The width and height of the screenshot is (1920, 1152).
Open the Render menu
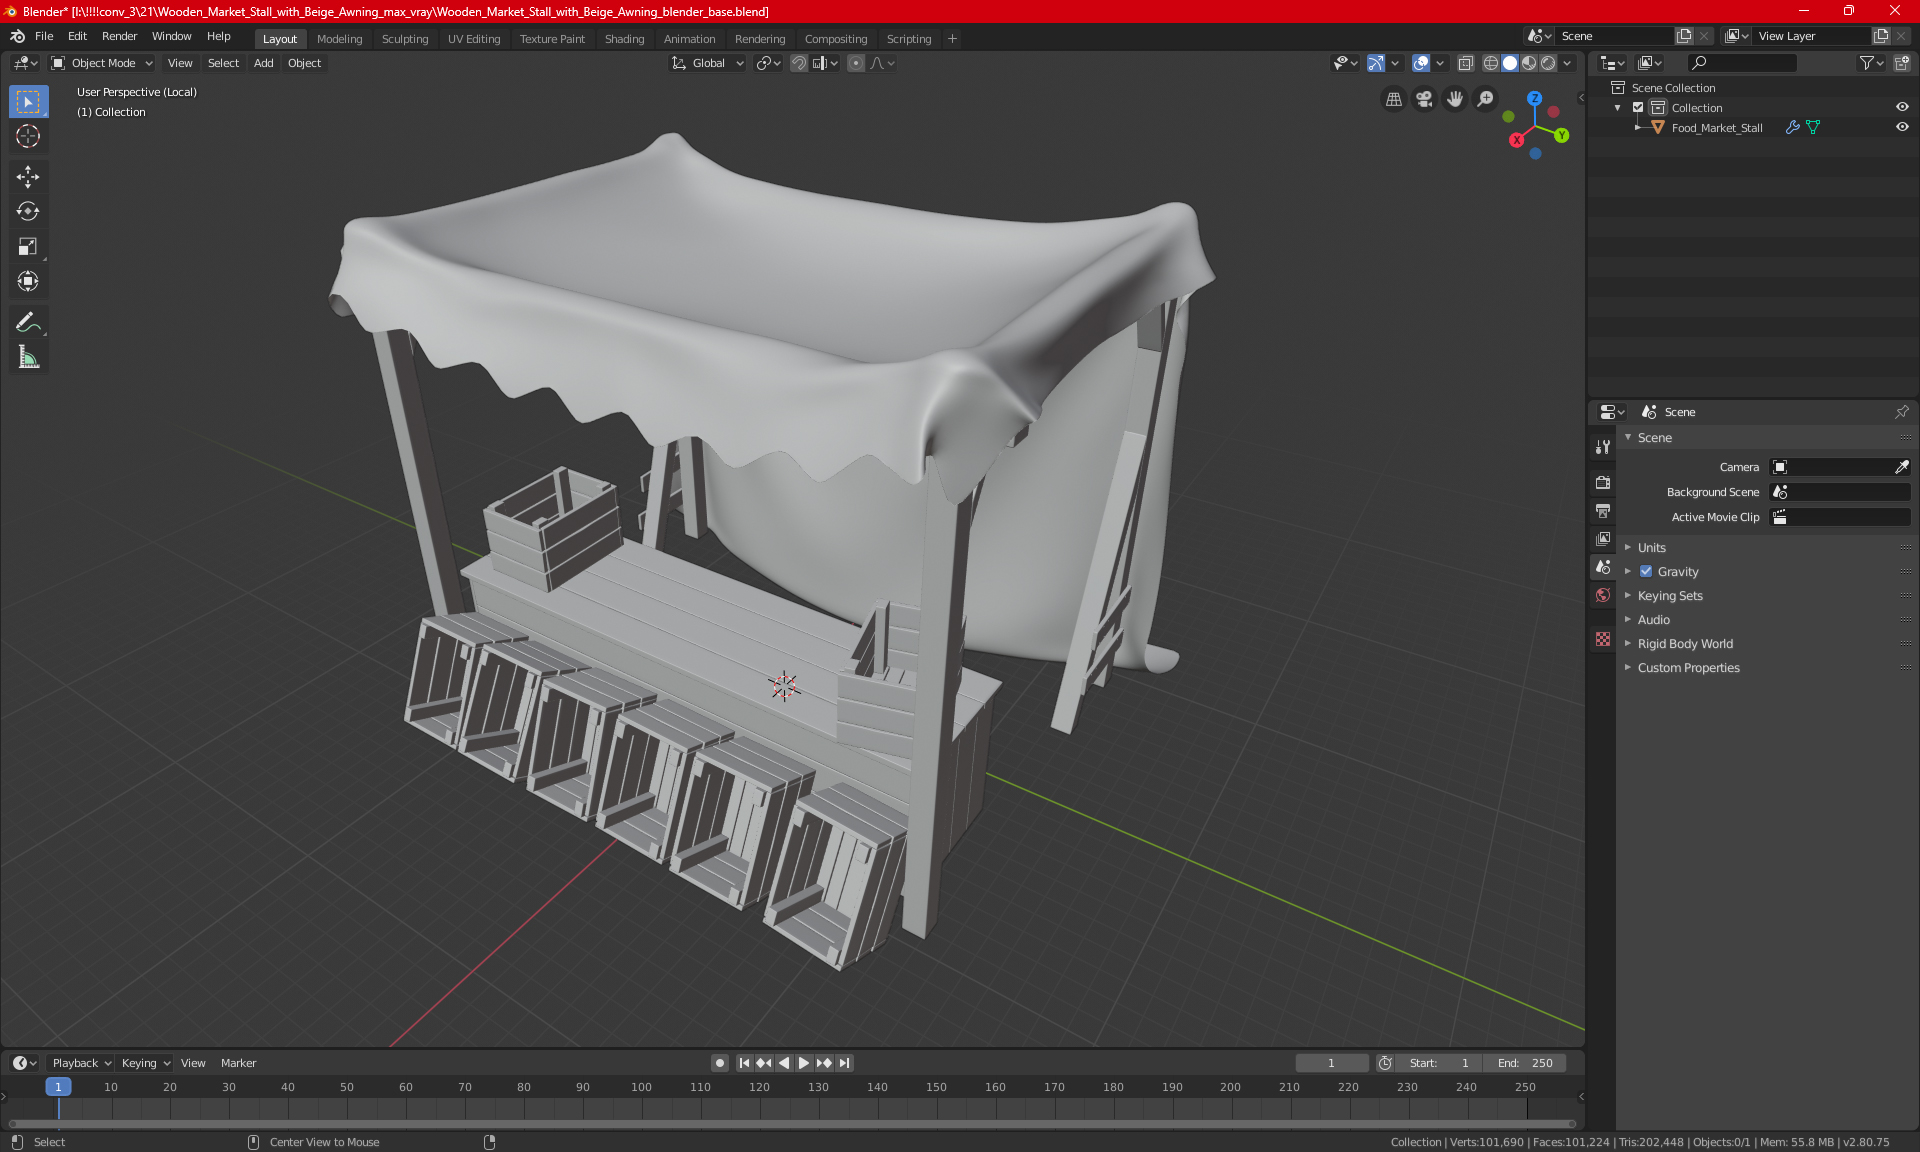point(119,36)
